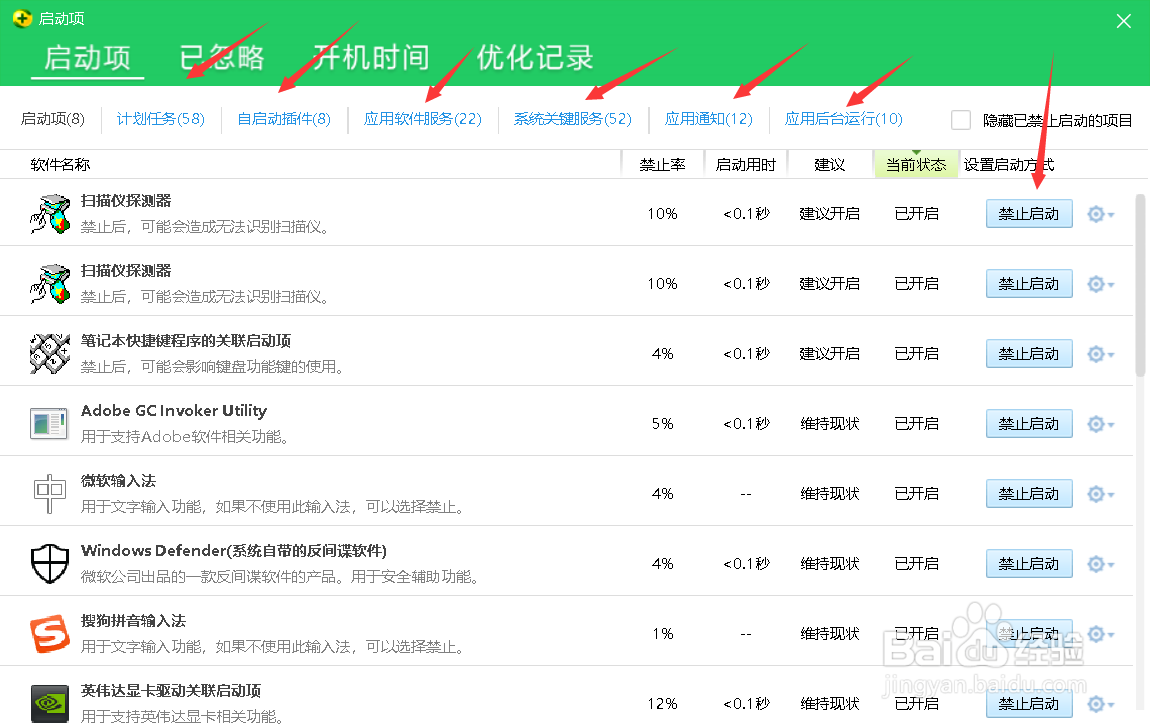Click the 设置启动方式 column header
The width and height of the screenshot is (1150, 725).
coord(1009,165)
